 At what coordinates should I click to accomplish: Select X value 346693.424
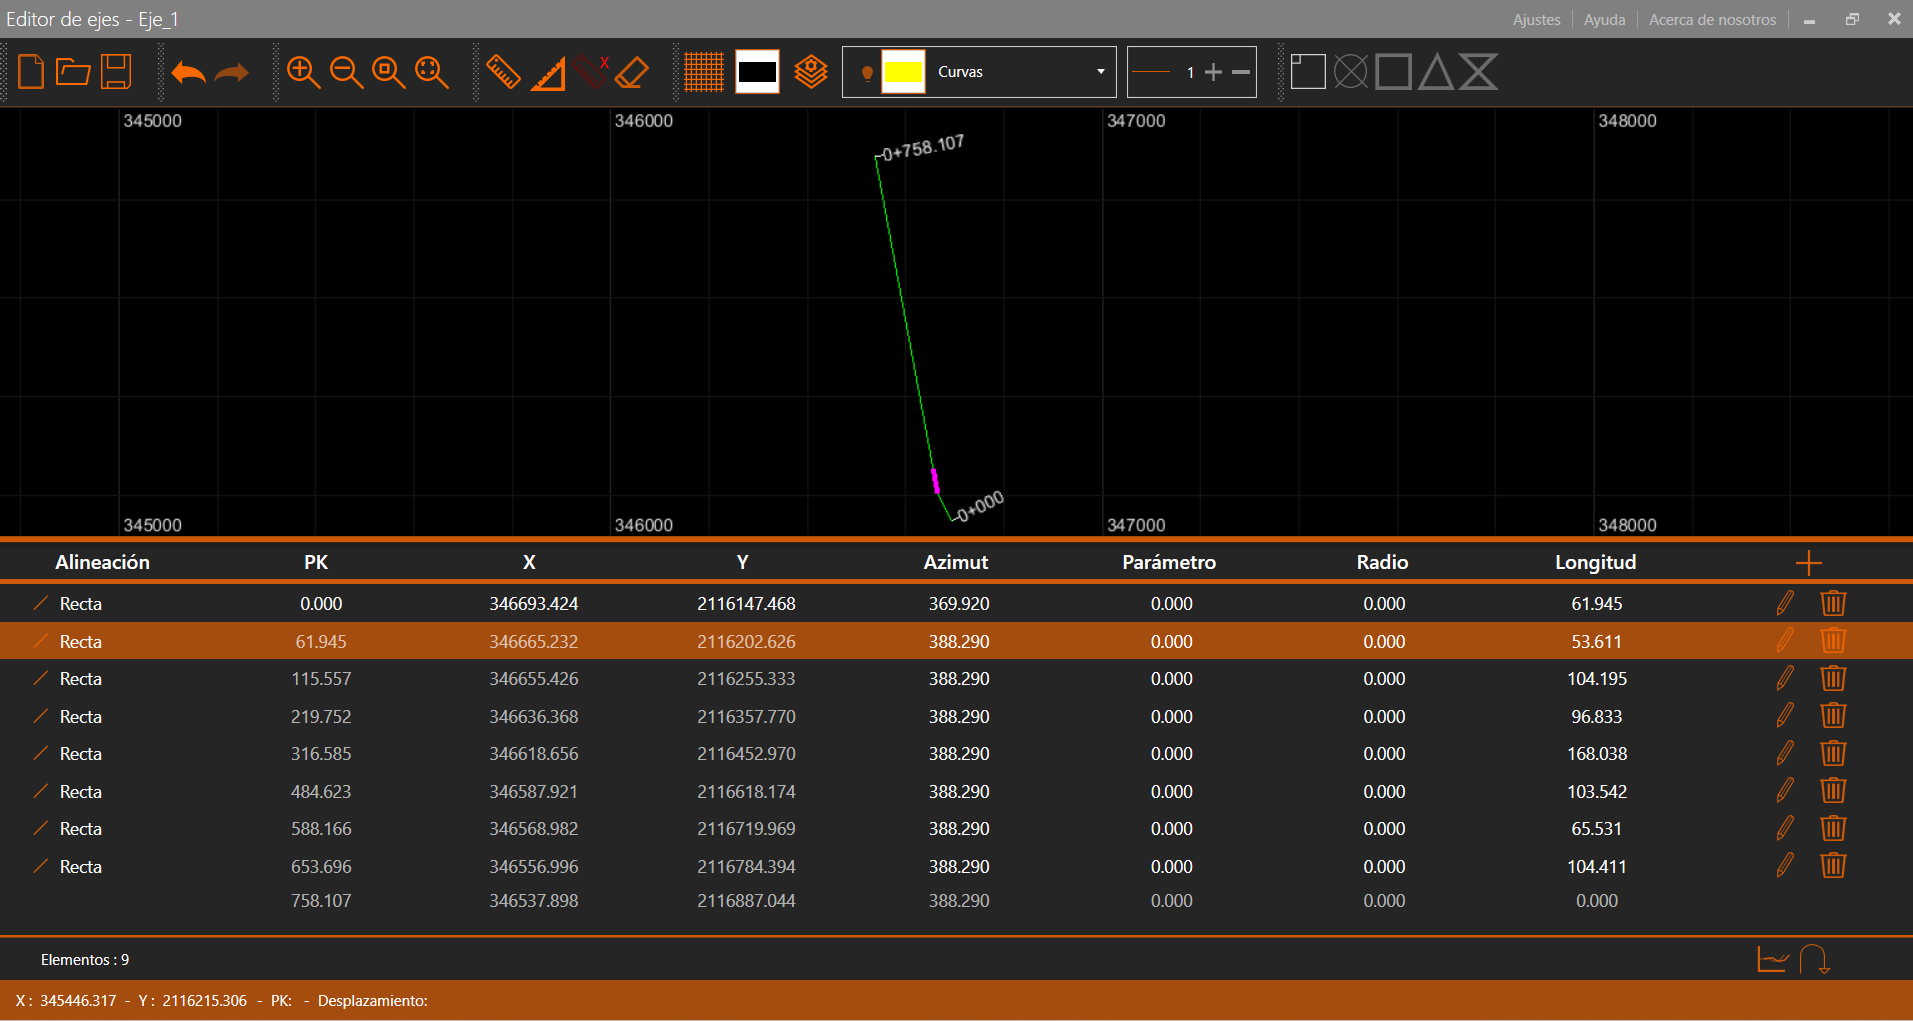click(x=534, y=604)
